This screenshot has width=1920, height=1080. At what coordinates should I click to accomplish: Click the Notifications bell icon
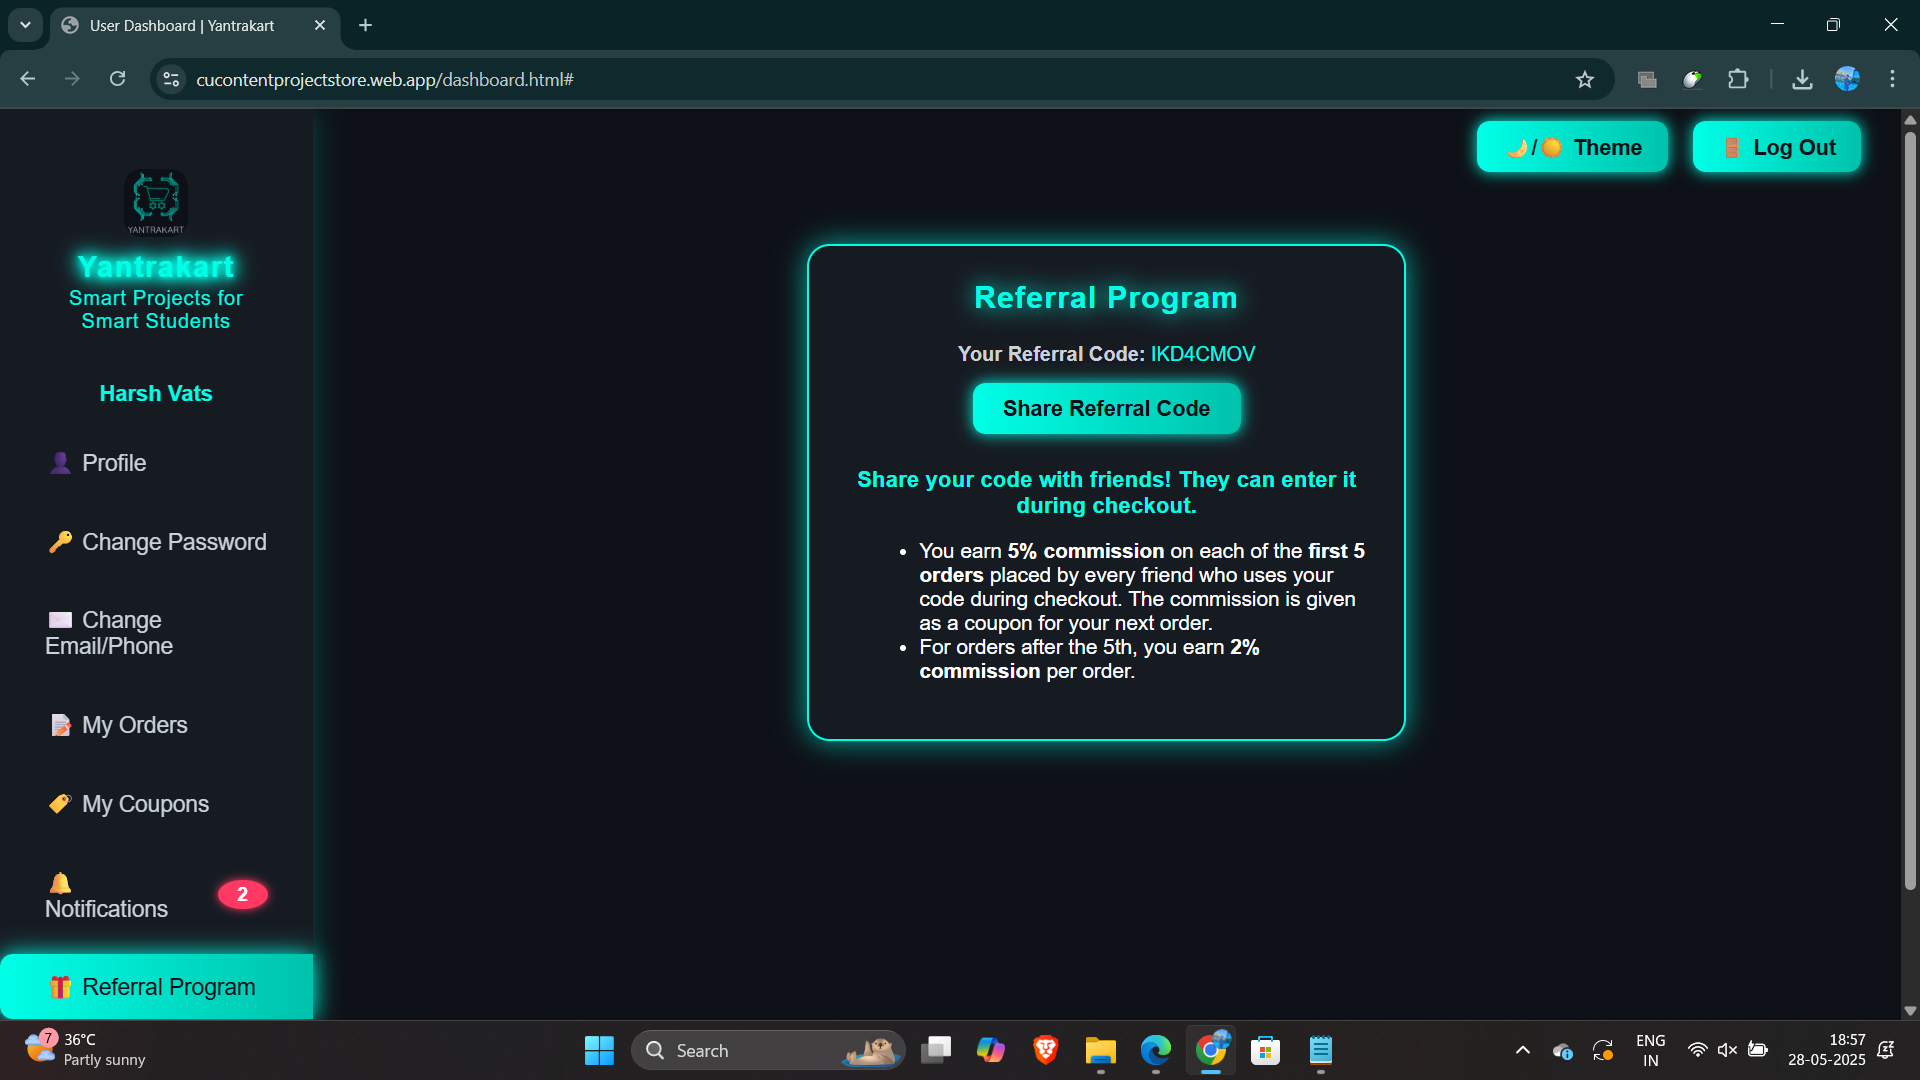60,883
